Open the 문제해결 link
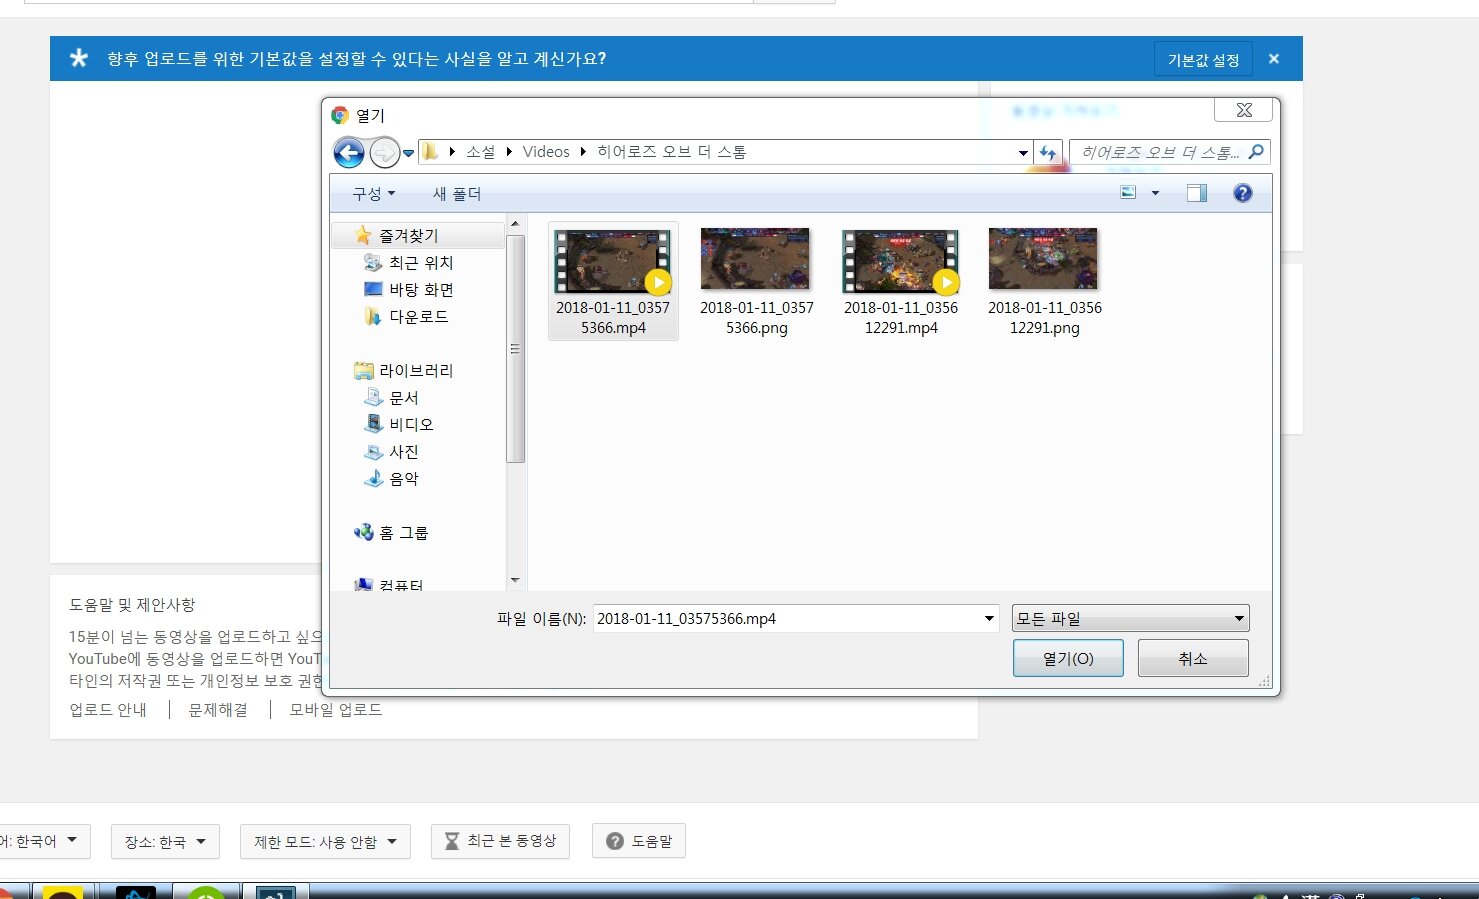The width and height of the screenshot is (1479, 899). (218, 709)
